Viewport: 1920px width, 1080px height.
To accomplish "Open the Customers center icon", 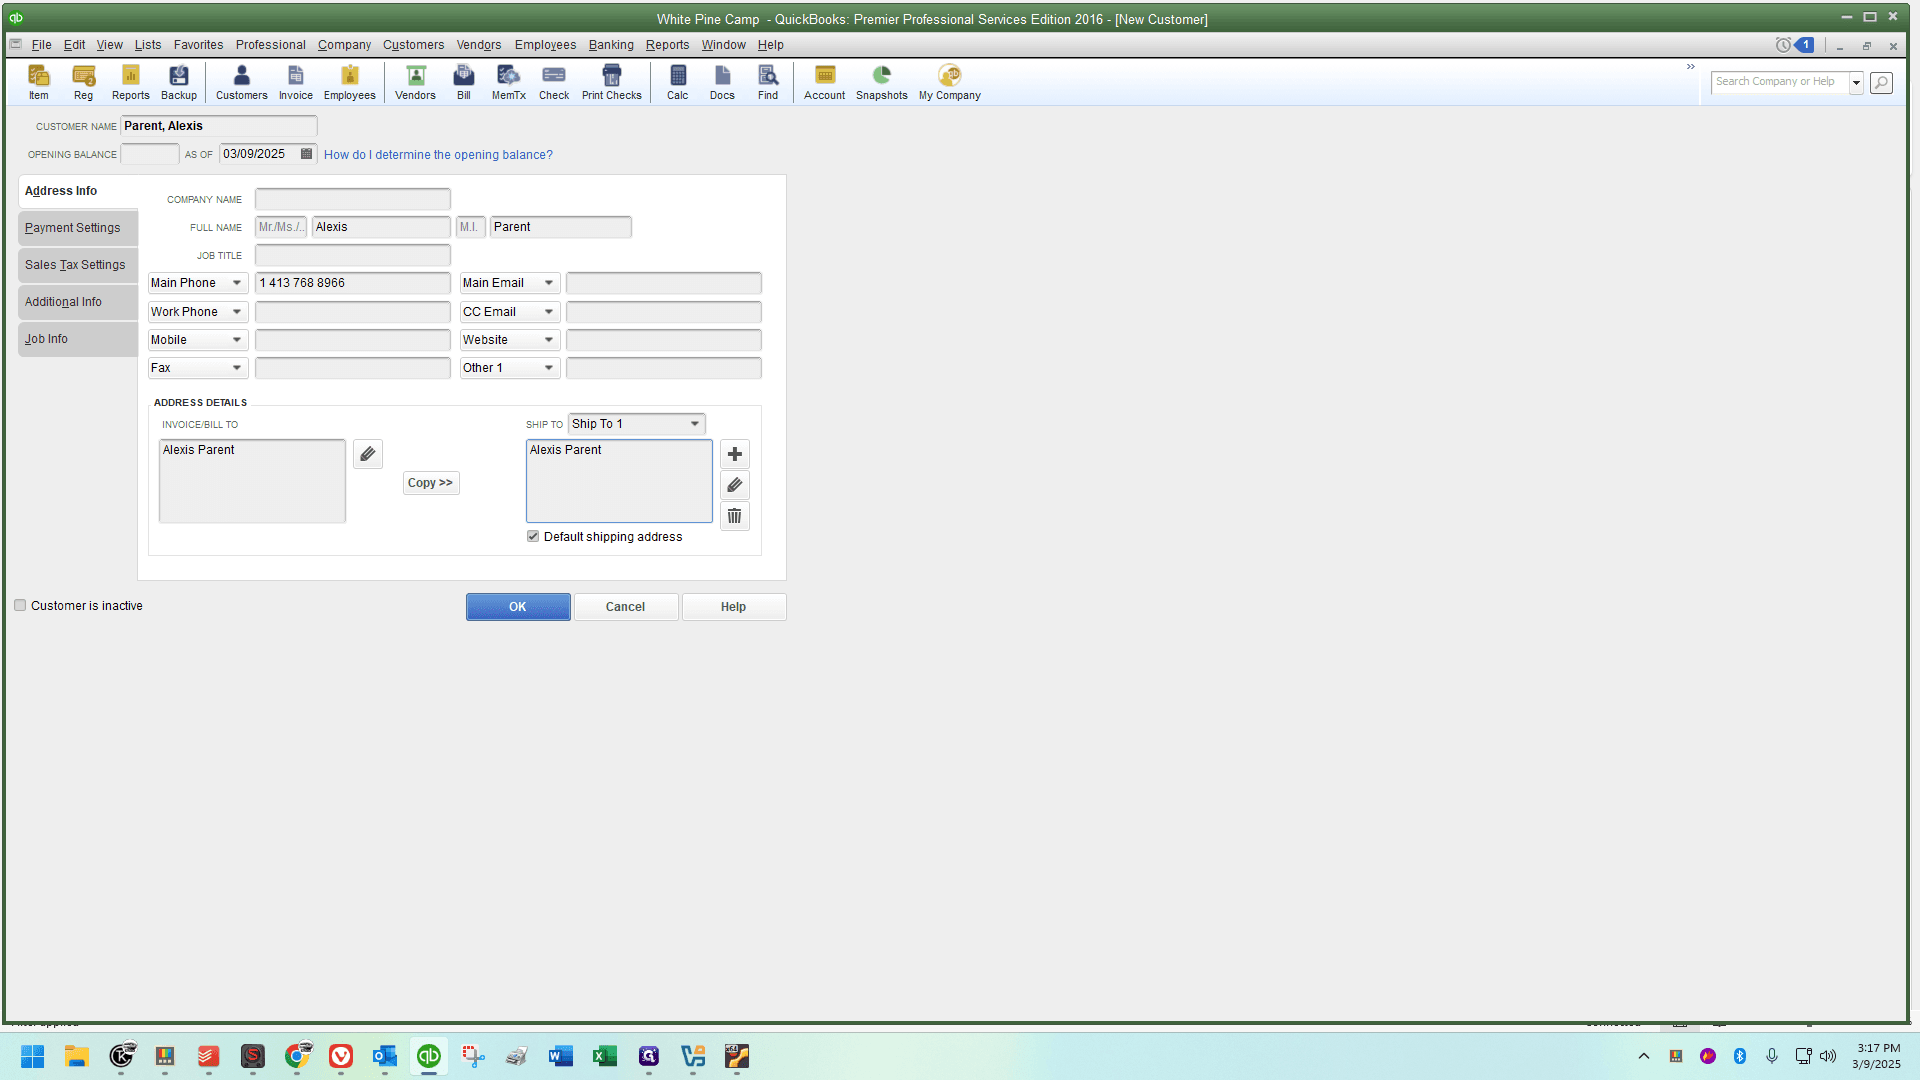I will 242,82.
